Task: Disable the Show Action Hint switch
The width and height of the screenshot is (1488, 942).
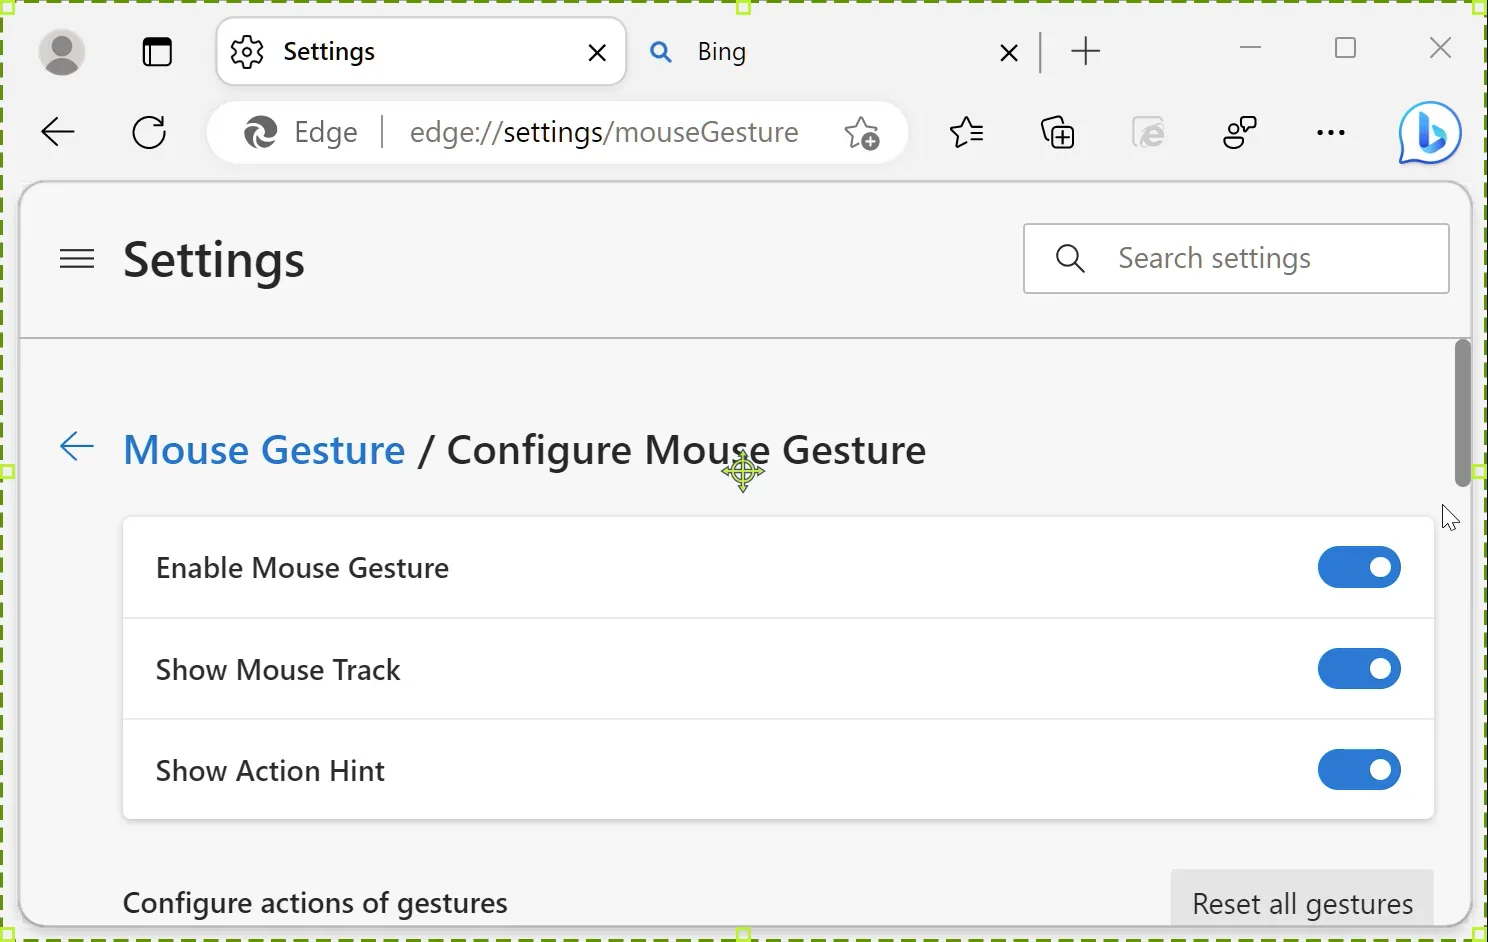Action: 1359,770
